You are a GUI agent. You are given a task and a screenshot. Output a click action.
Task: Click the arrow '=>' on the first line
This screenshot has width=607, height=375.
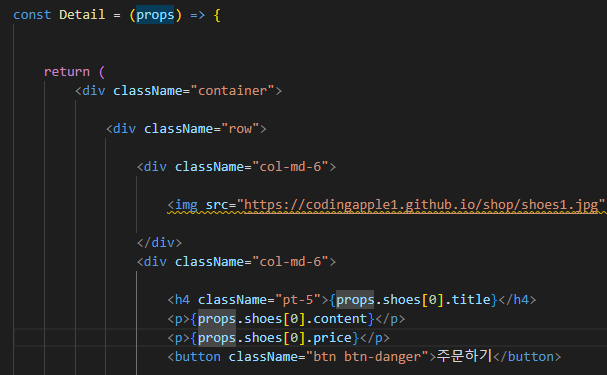[197, 15]
